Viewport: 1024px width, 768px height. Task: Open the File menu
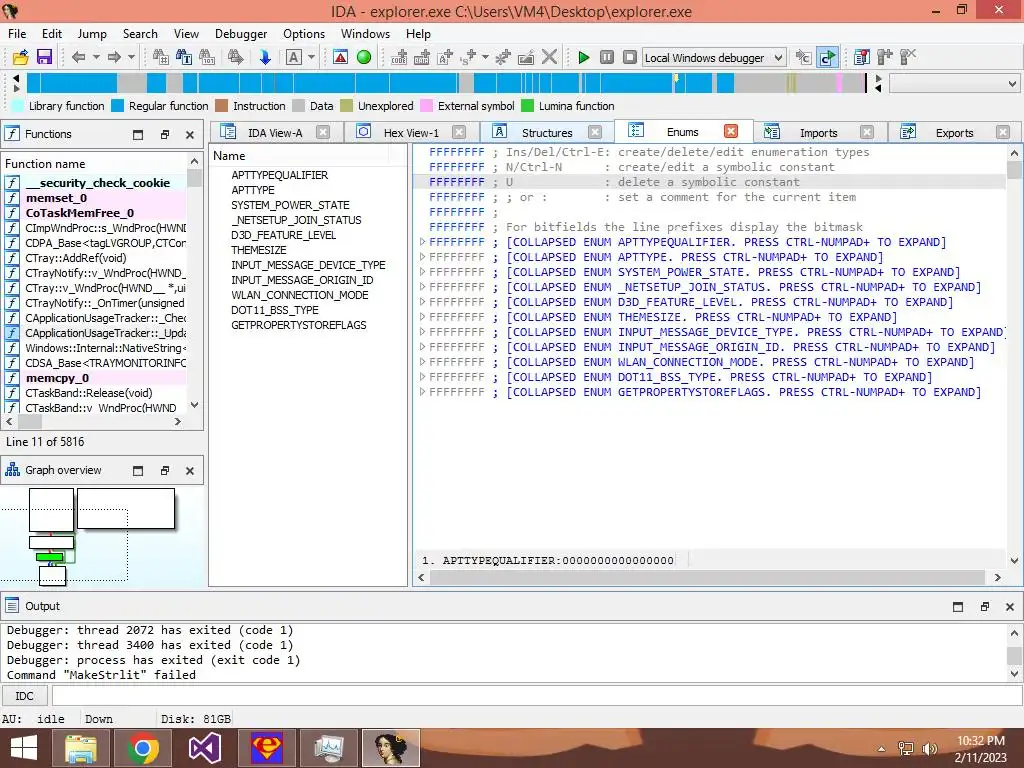pos(17,34)
